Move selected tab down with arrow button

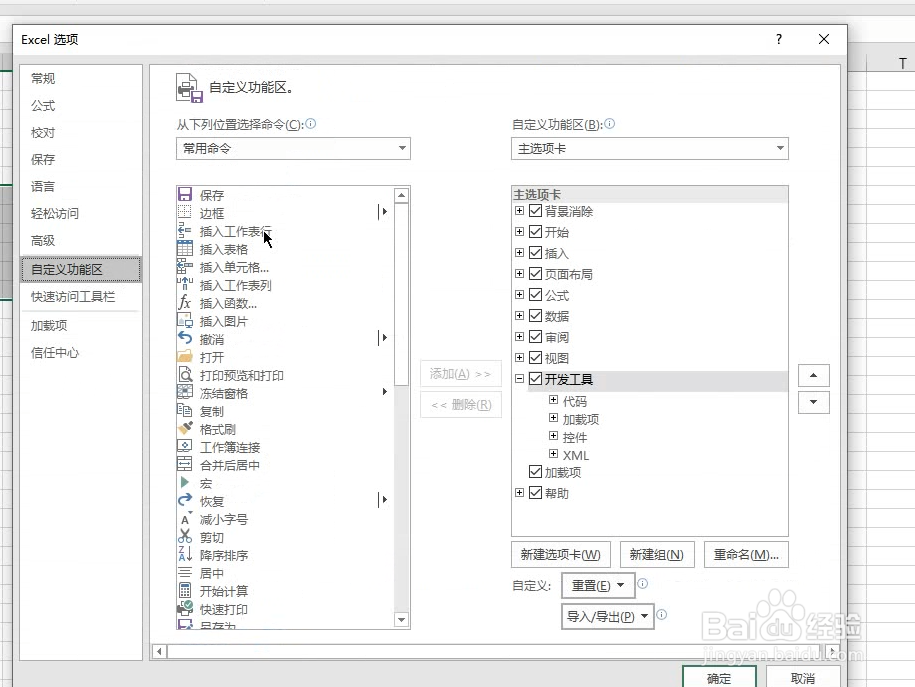[x=813, y=402]
